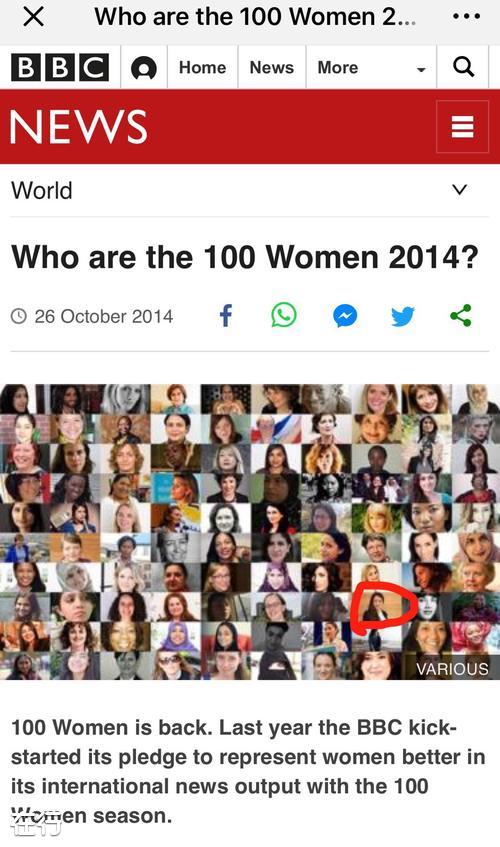Select the World section link
The height and width of the screenshot is (847, 500).
[42, 191]
